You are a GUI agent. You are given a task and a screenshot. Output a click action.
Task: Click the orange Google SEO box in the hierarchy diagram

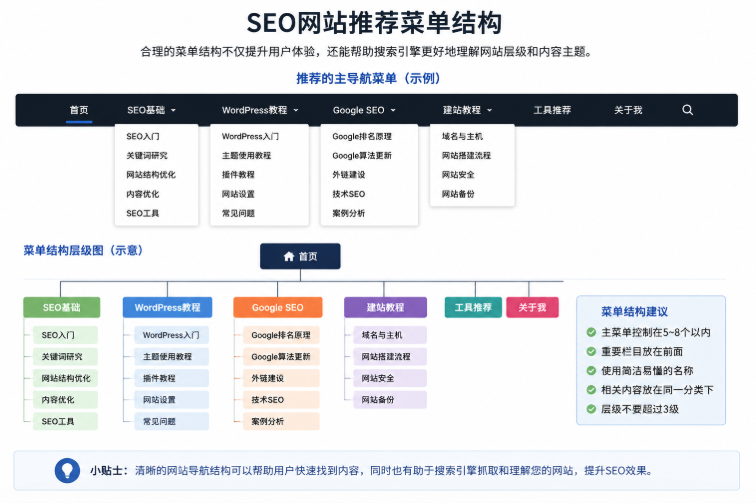[278, 307]
